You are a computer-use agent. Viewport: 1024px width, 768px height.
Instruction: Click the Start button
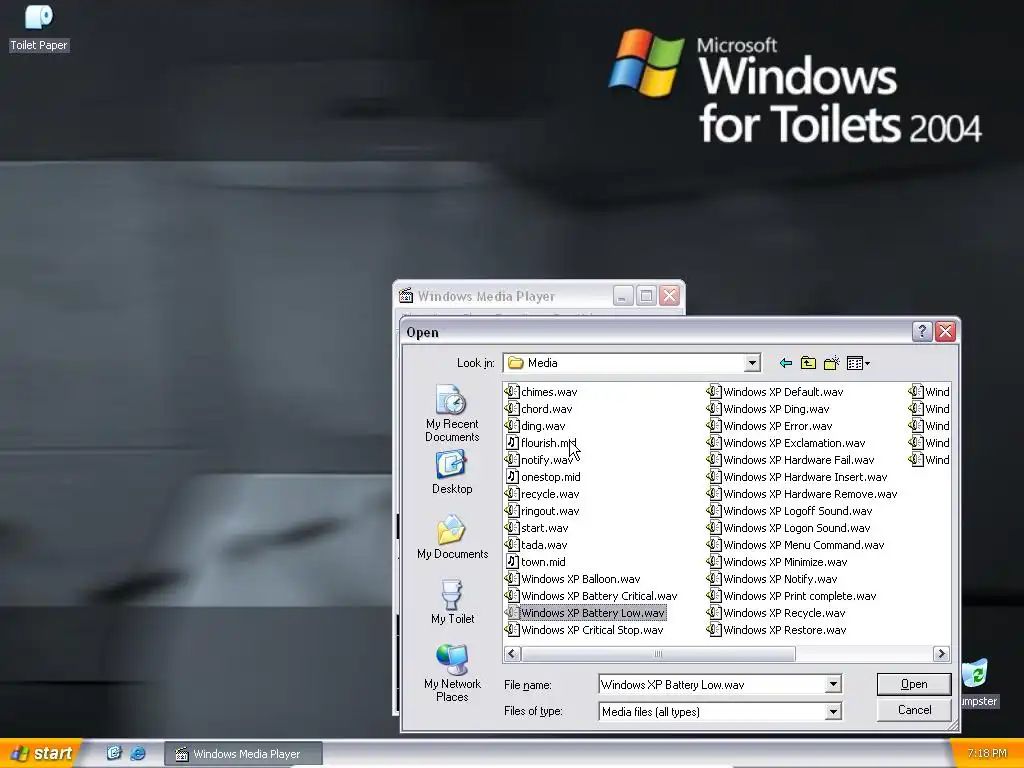[40, 753]
